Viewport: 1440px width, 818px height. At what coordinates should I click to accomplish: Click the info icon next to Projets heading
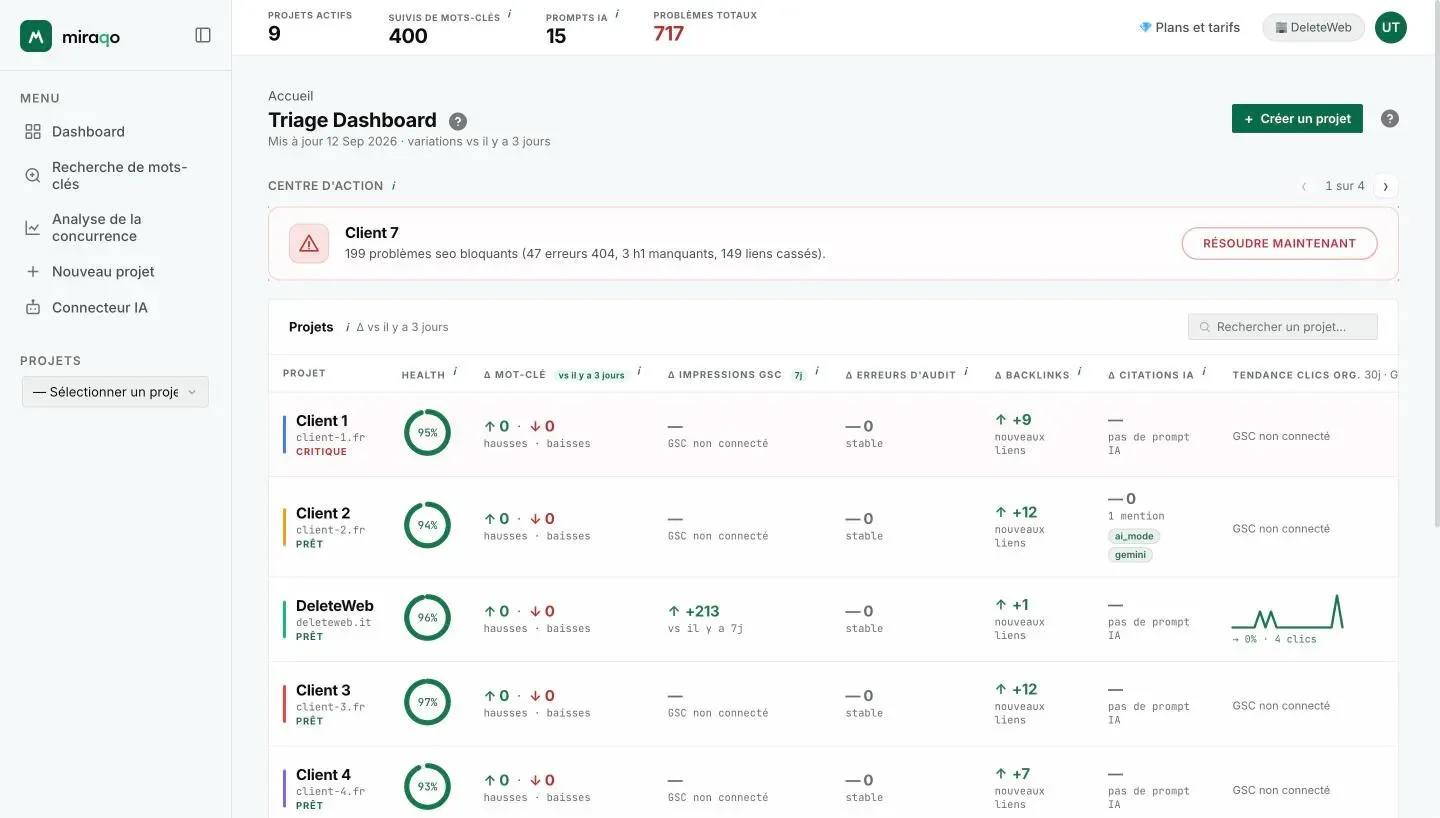point(347,327)
